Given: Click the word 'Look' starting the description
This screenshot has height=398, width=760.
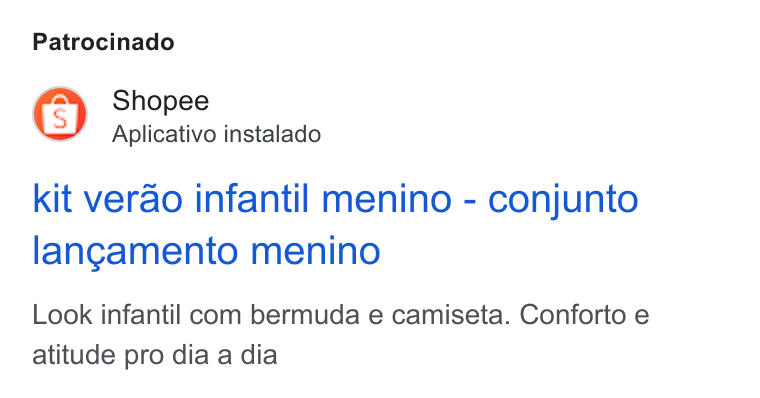Looking at the screenshot, I should pos(62,315).
